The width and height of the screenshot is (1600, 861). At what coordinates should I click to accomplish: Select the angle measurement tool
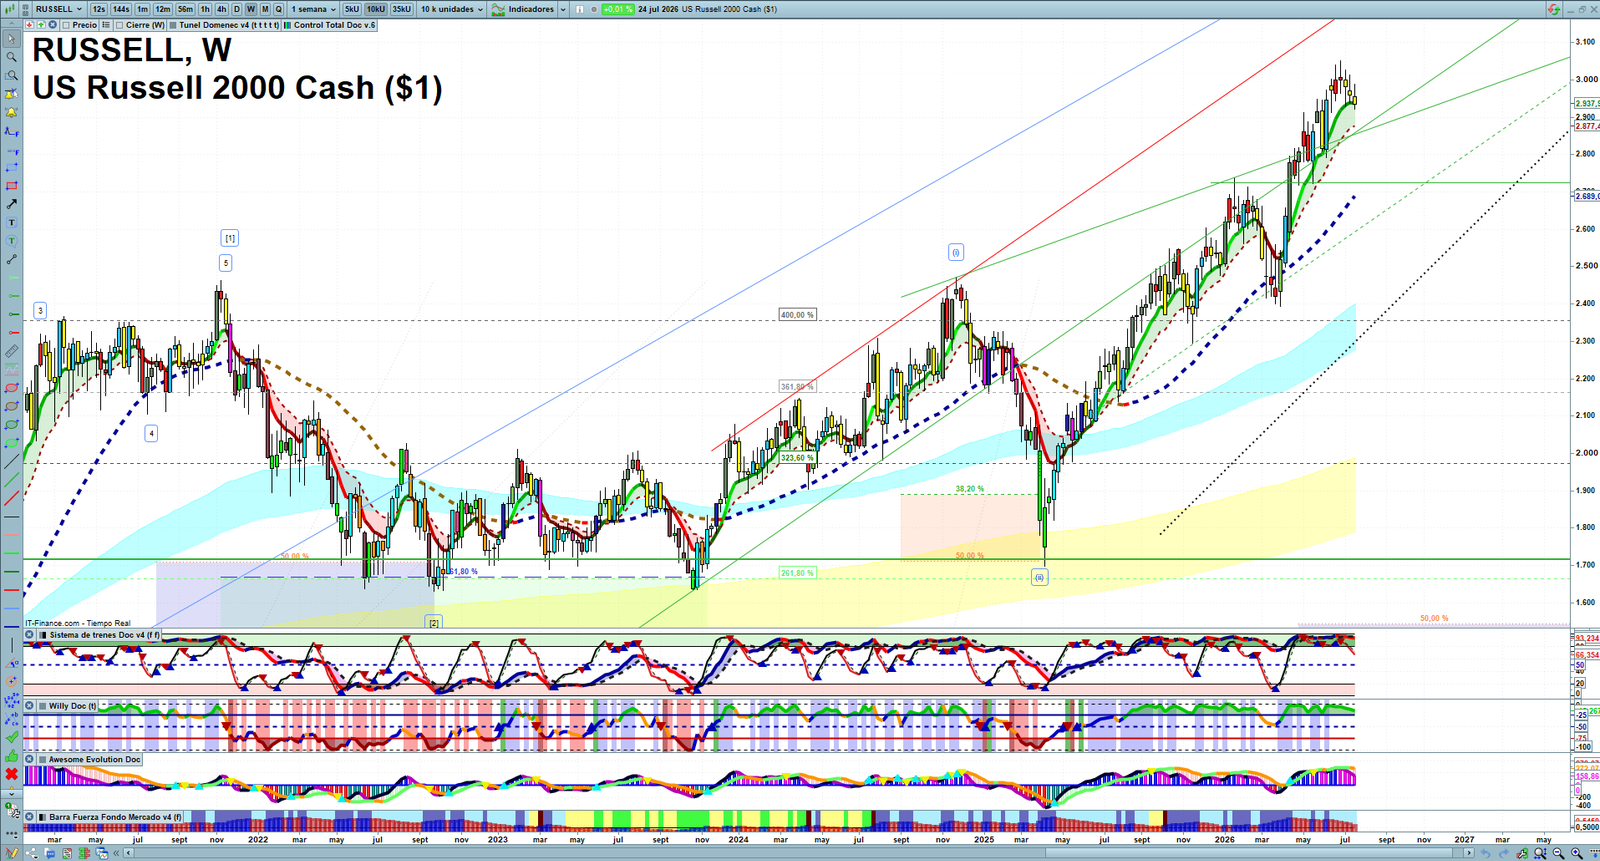coord(11,663)
